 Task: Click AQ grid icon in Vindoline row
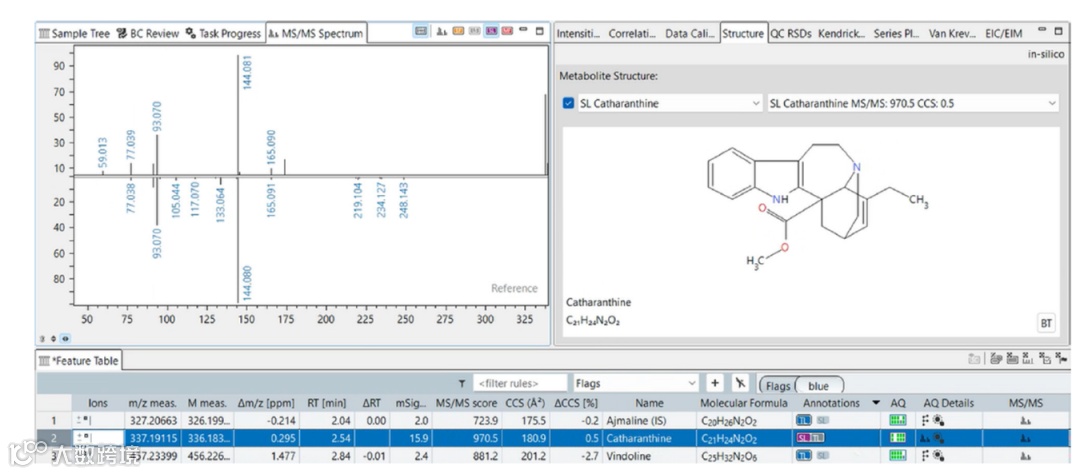coord(897,455)
